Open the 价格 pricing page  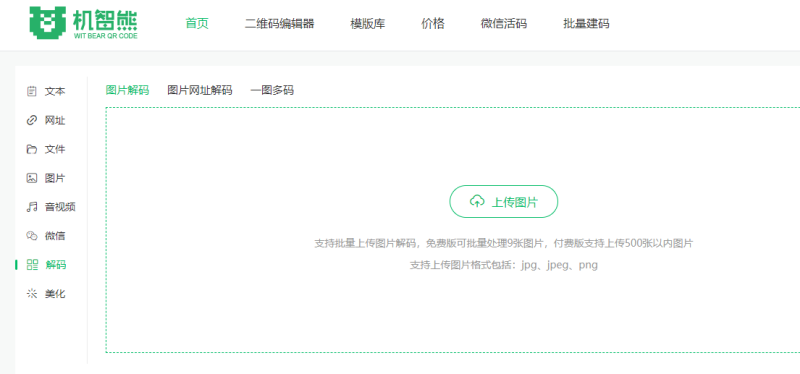click(x=433, y=23)
